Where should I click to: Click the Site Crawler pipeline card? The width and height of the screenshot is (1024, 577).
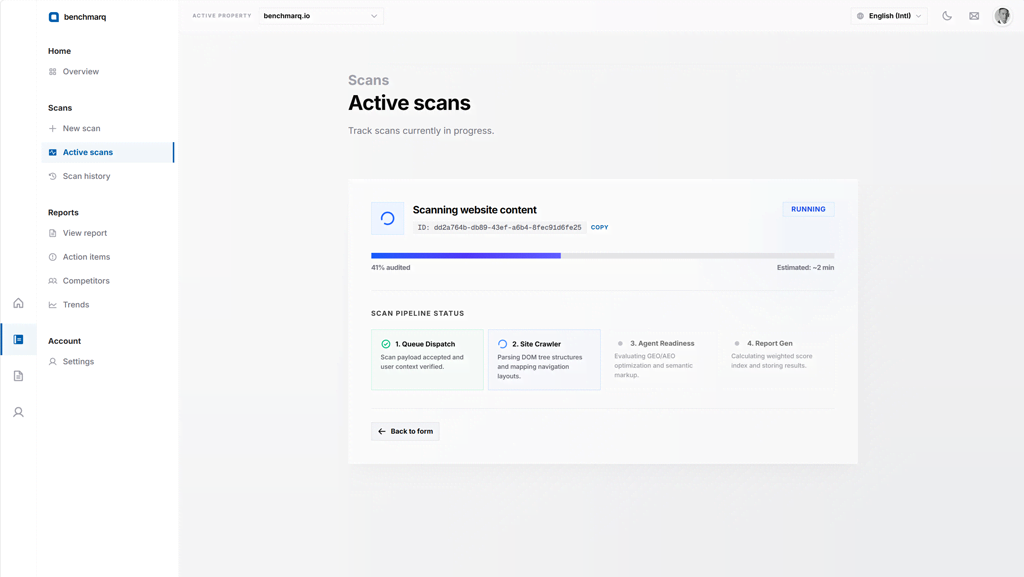tap(544, 360)
